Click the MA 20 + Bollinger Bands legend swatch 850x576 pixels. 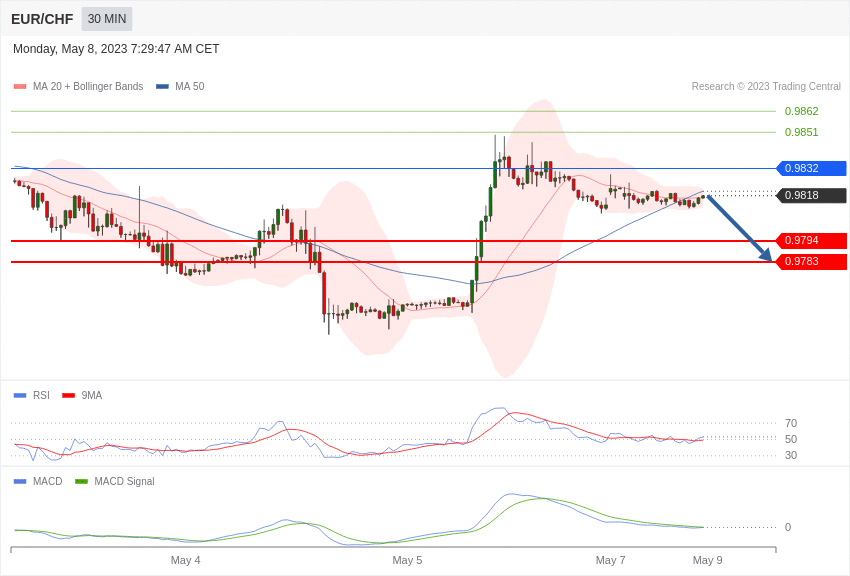coord(20,86)
